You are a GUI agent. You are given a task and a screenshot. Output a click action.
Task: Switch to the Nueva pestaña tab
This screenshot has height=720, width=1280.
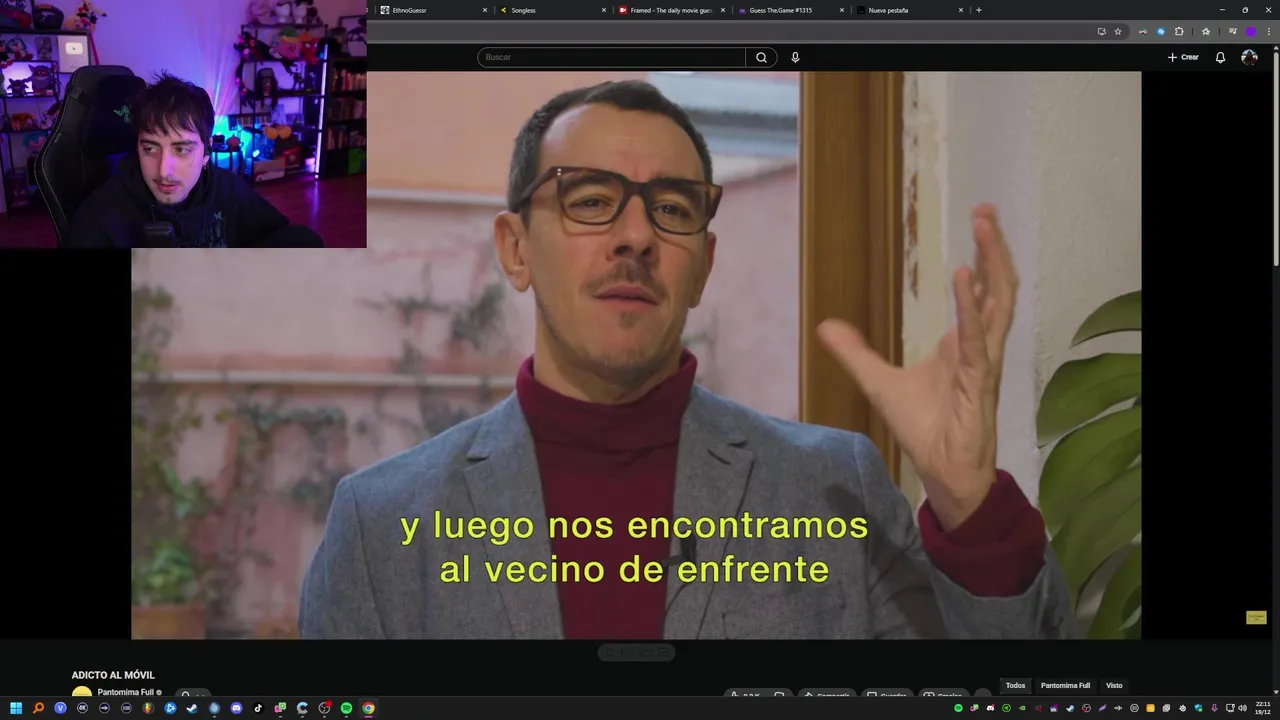tap(909, 10)
